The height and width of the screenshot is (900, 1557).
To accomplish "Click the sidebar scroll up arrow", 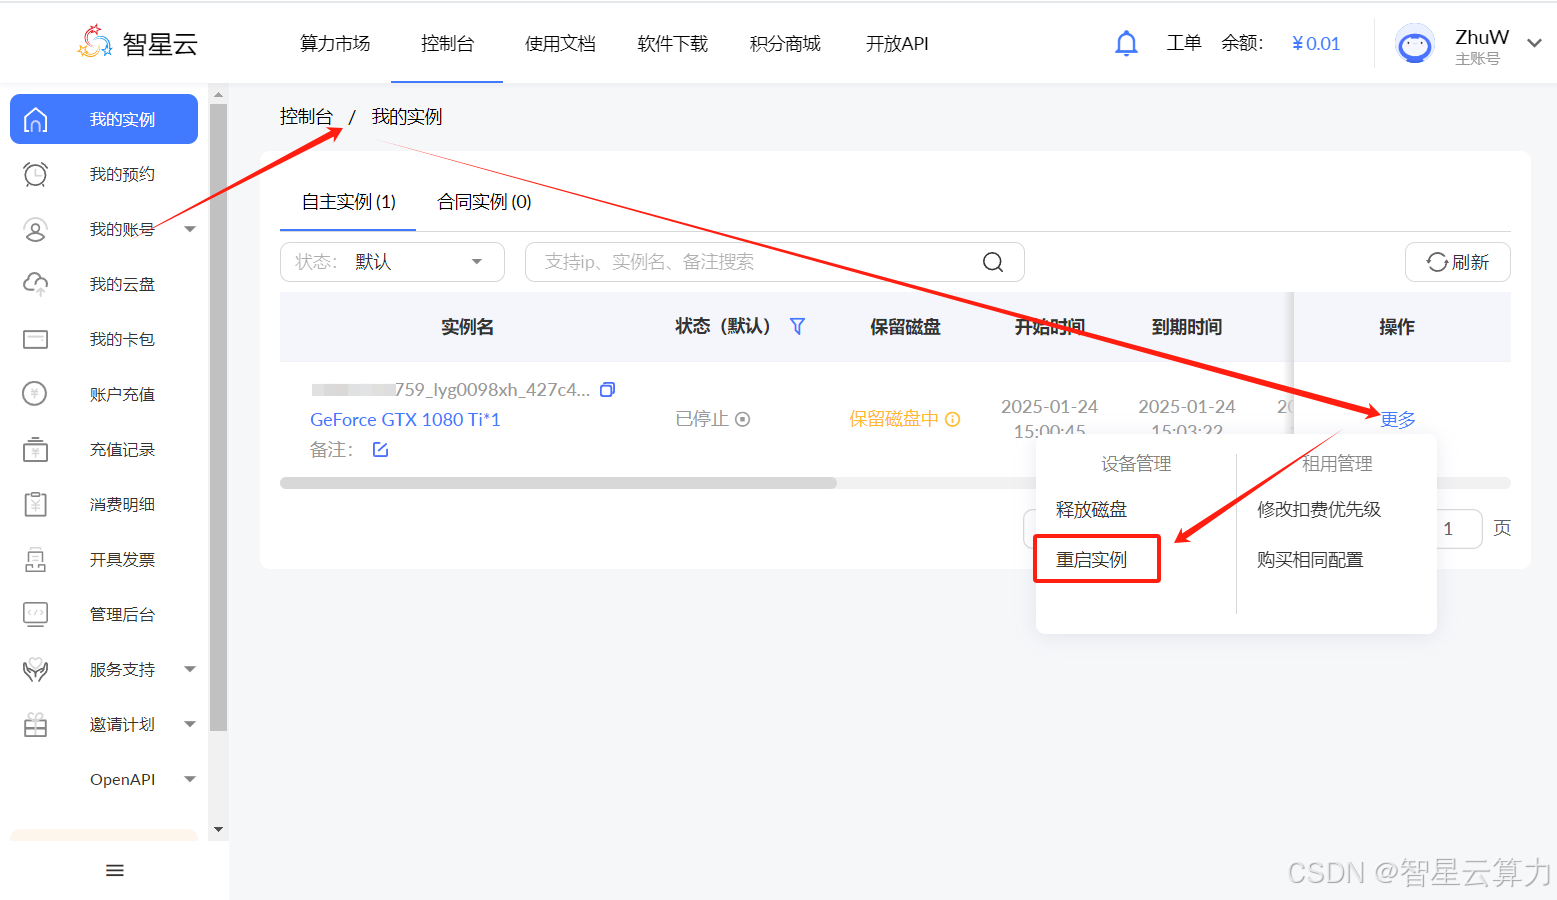I will 218,95.
